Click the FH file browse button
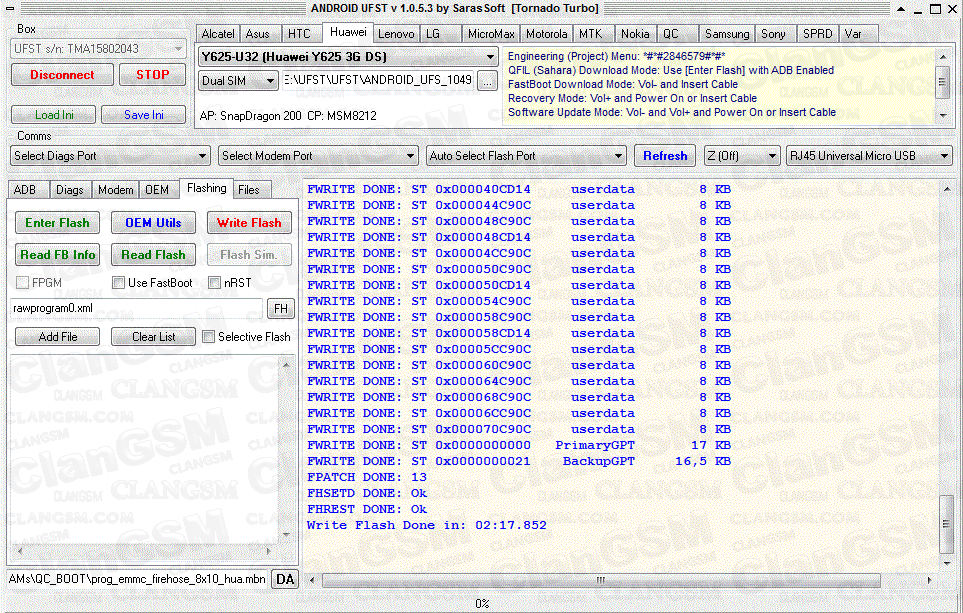The width and height of the screenshot is (963, 613). pos(281,308)
